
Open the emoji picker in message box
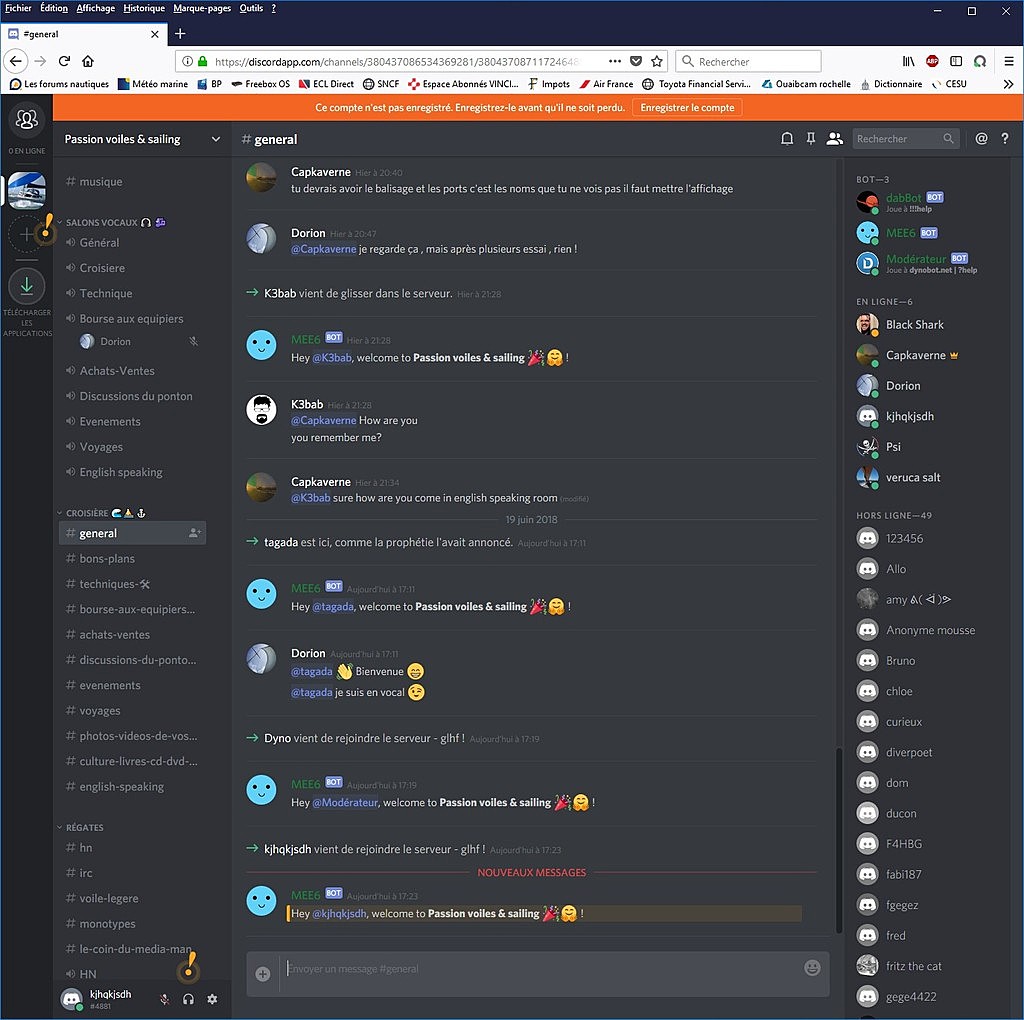812,968
